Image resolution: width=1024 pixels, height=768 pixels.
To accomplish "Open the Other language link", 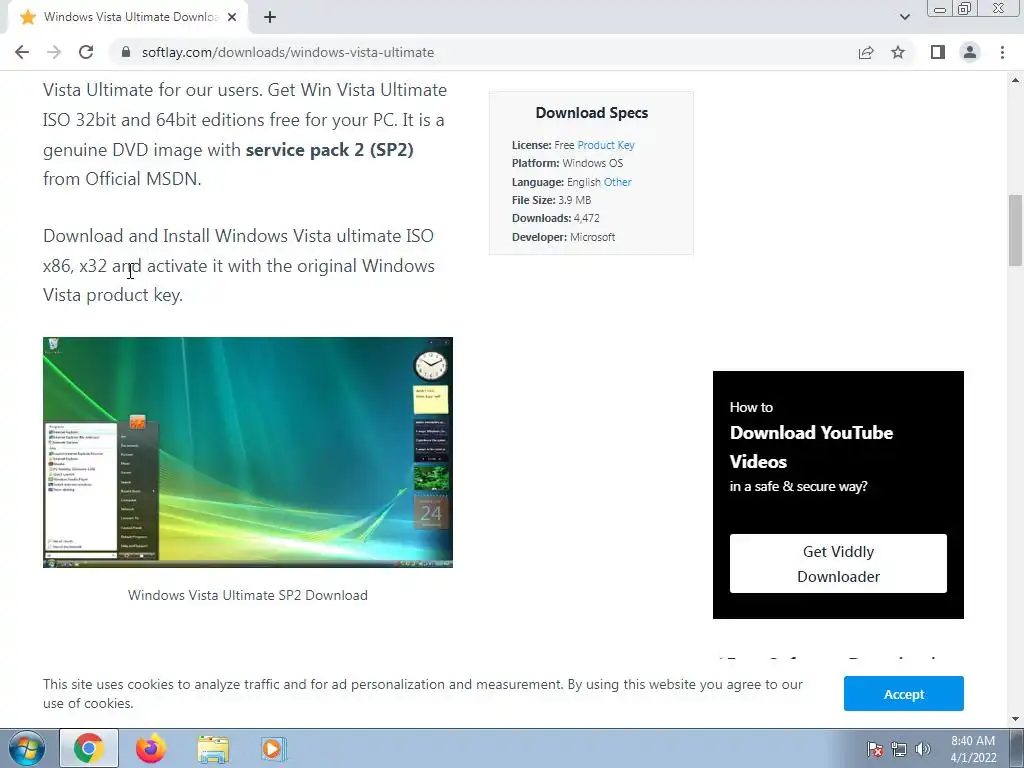I will [618, 182].
